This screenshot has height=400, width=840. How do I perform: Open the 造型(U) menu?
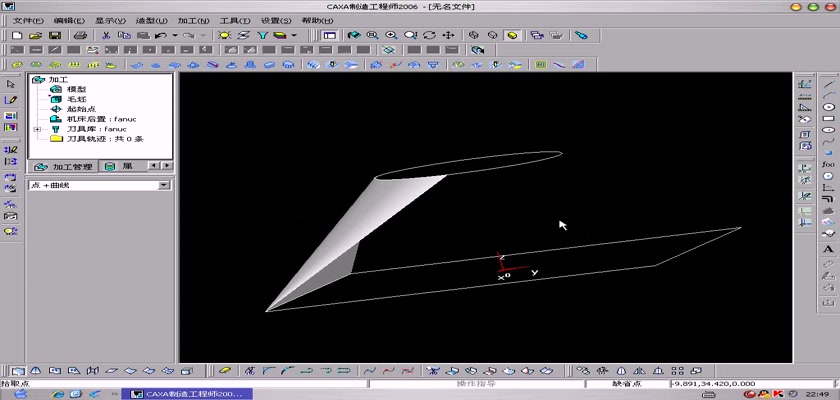tap(152, 20)
